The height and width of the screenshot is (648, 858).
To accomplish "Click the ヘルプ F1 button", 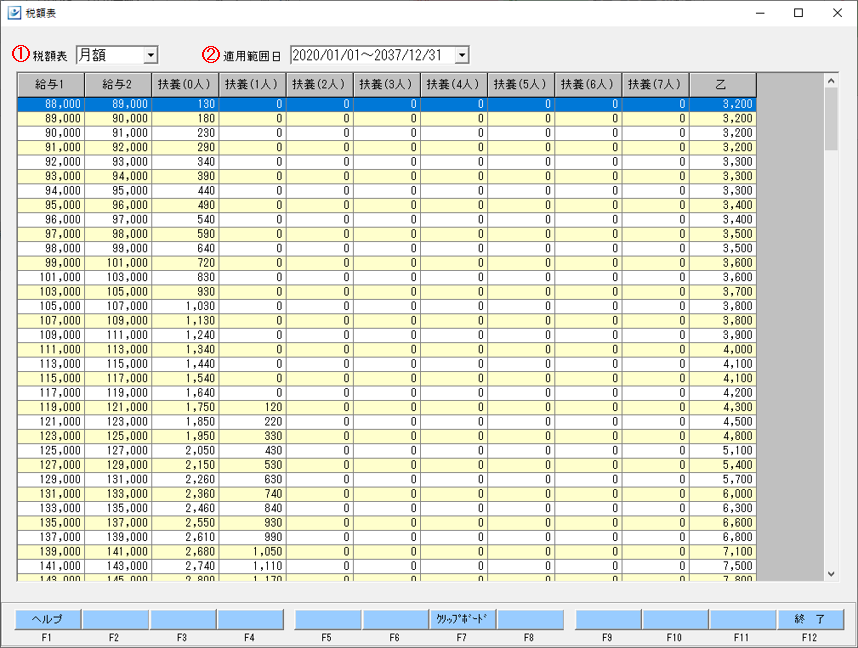I will point(48,619).
